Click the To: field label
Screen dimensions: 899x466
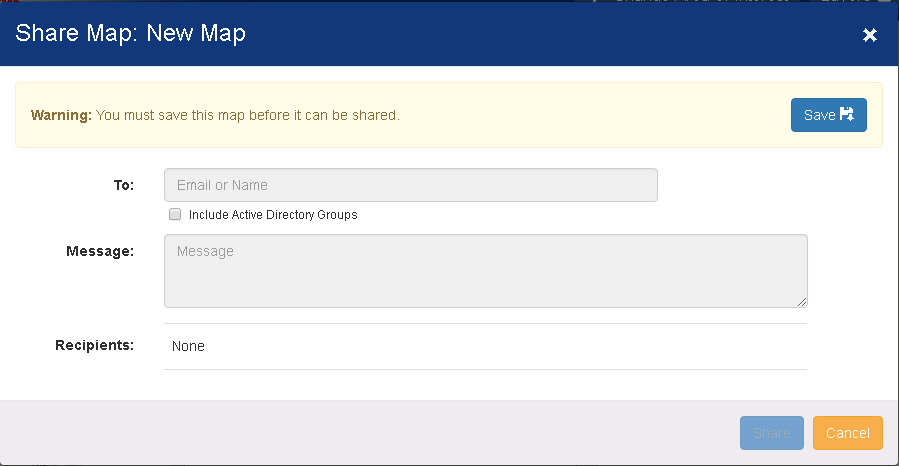pos(124,185)
